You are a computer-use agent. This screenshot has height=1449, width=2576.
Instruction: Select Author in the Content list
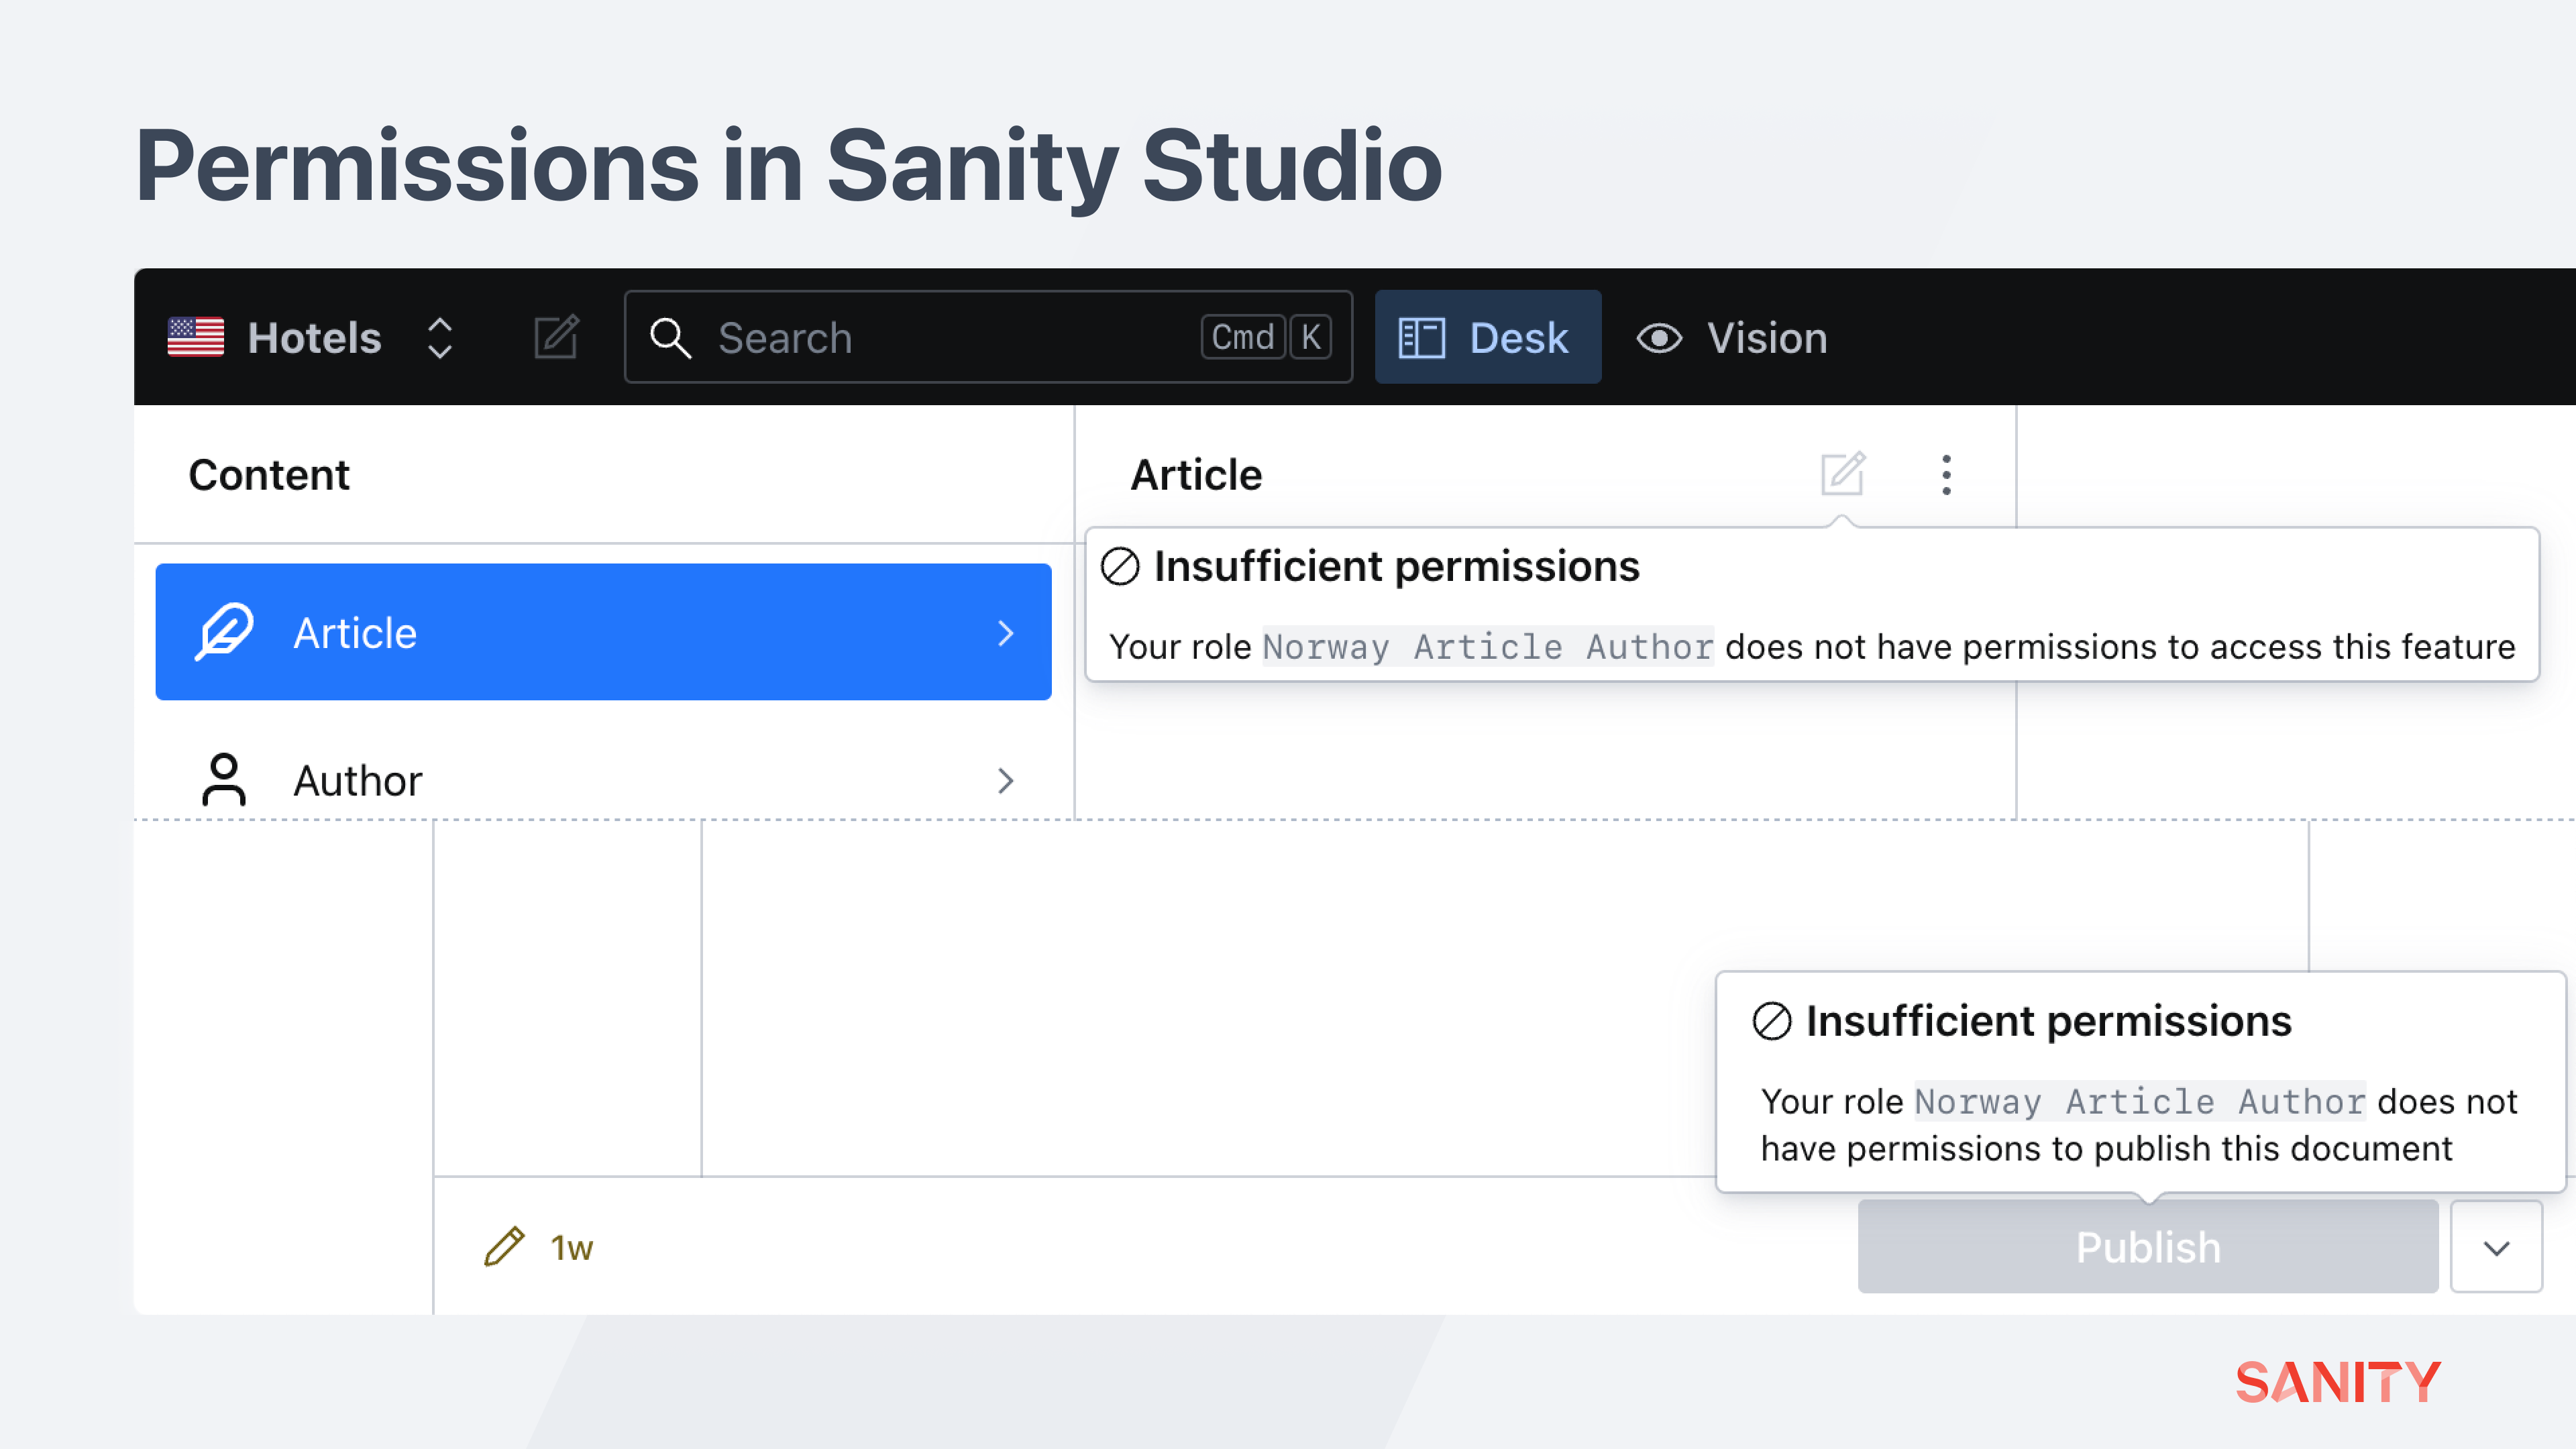pyautogui.click(x=603, y=780)
